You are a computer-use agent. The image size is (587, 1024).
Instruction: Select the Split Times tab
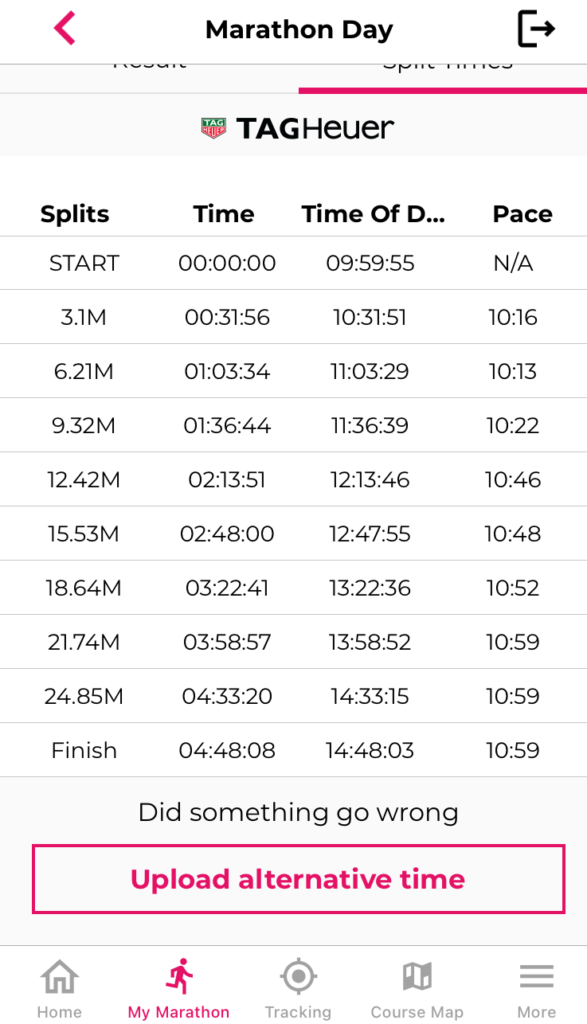point(448,64)
